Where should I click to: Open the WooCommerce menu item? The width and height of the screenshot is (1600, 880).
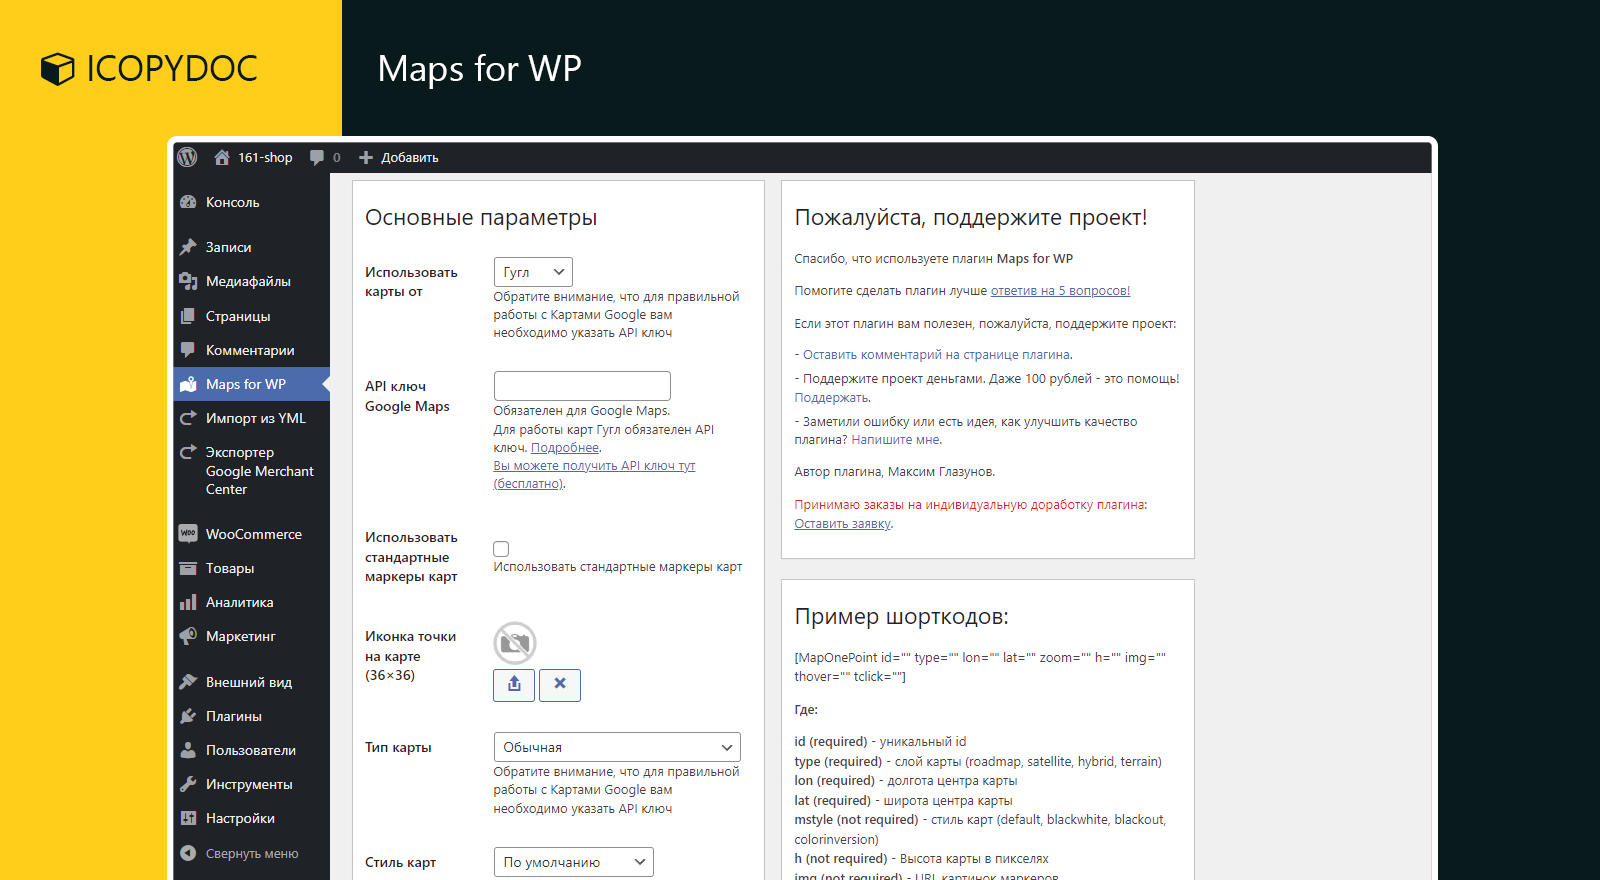(x=253, y=534)
